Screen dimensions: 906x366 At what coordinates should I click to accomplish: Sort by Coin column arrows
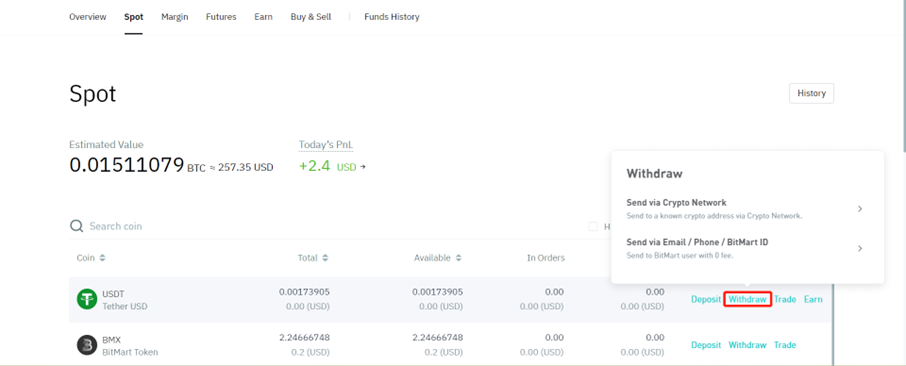coord(102,258)
